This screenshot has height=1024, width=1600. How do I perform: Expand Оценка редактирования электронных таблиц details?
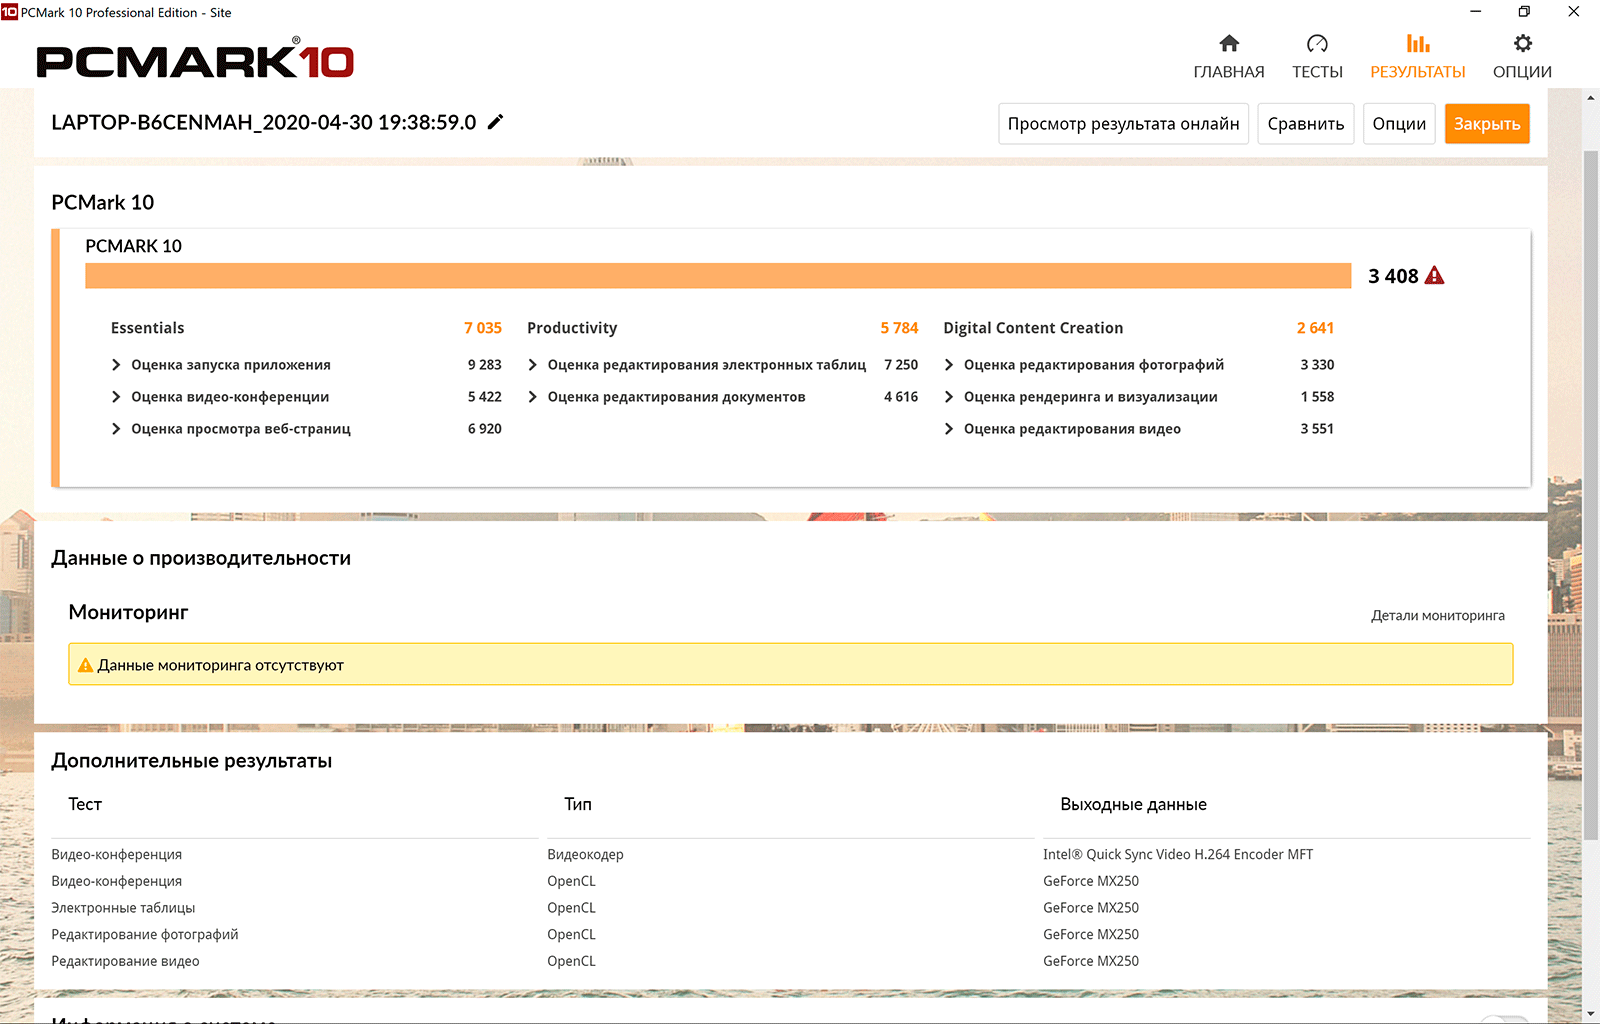click(x=533, y=365)
